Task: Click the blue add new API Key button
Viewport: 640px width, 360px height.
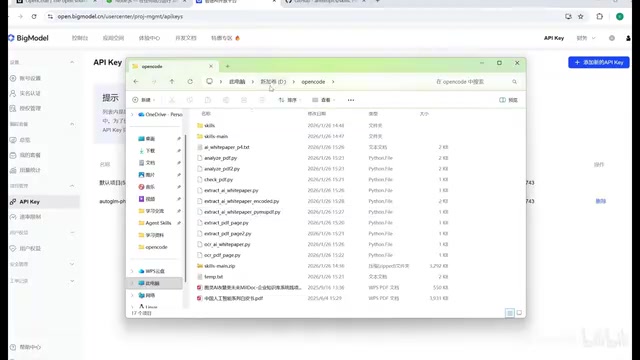Action: pyautogui.click(x=599, y=62)
